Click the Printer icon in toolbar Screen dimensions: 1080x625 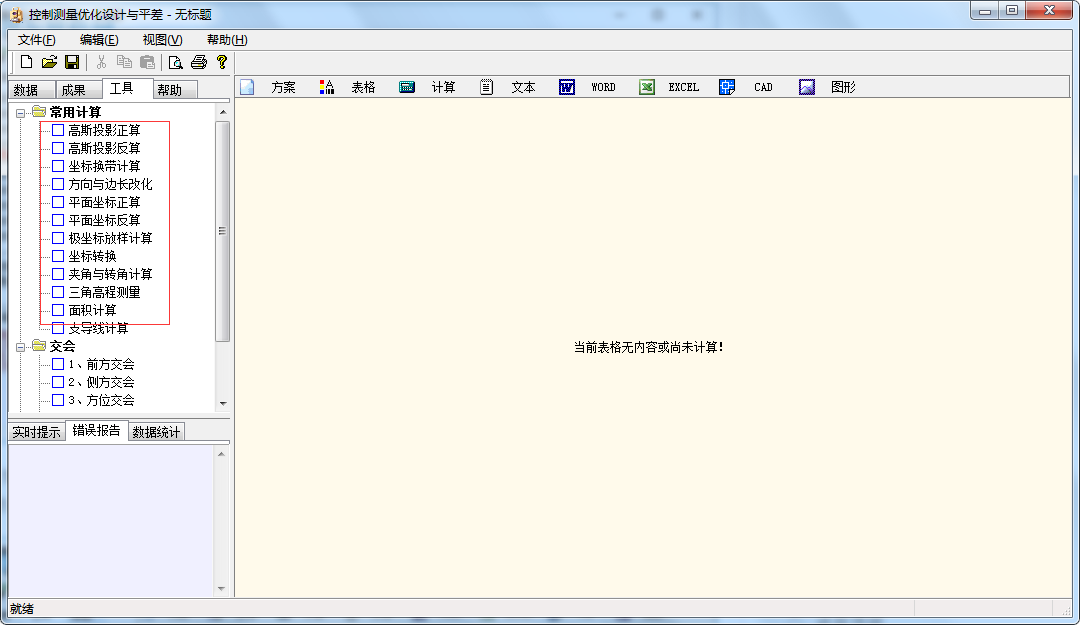coord(199,62)
